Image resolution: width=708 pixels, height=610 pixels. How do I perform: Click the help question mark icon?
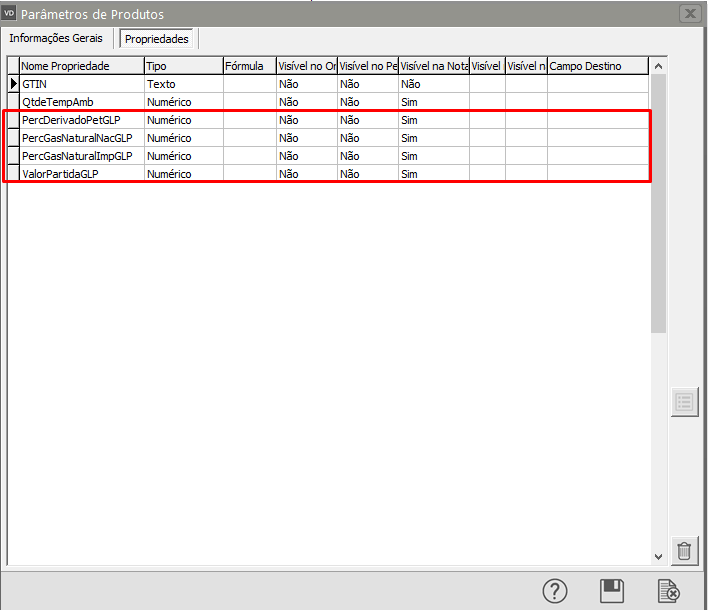tap(555, 591)
